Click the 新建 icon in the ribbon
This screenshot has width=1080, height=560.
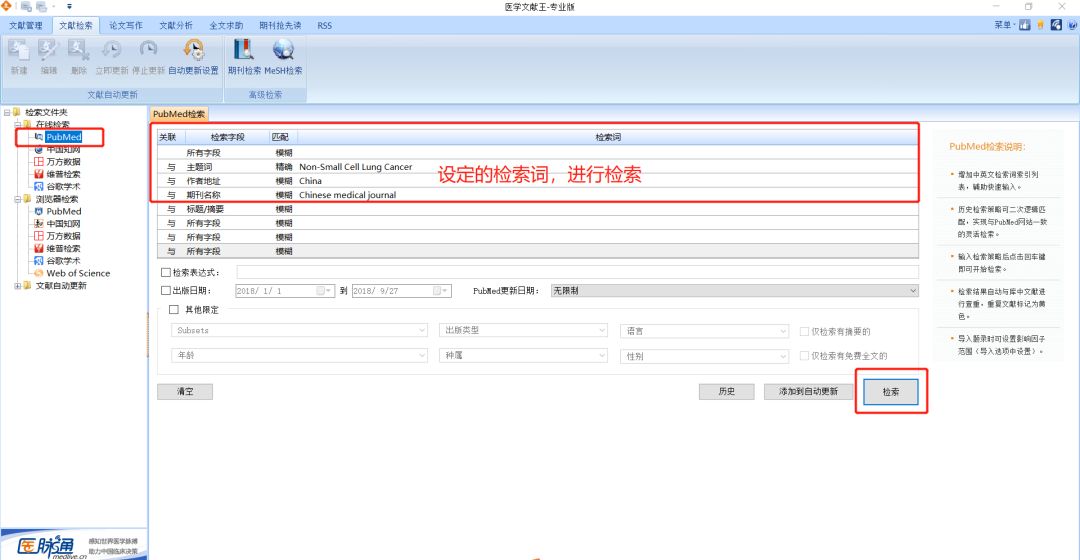(x=19, y=50)
